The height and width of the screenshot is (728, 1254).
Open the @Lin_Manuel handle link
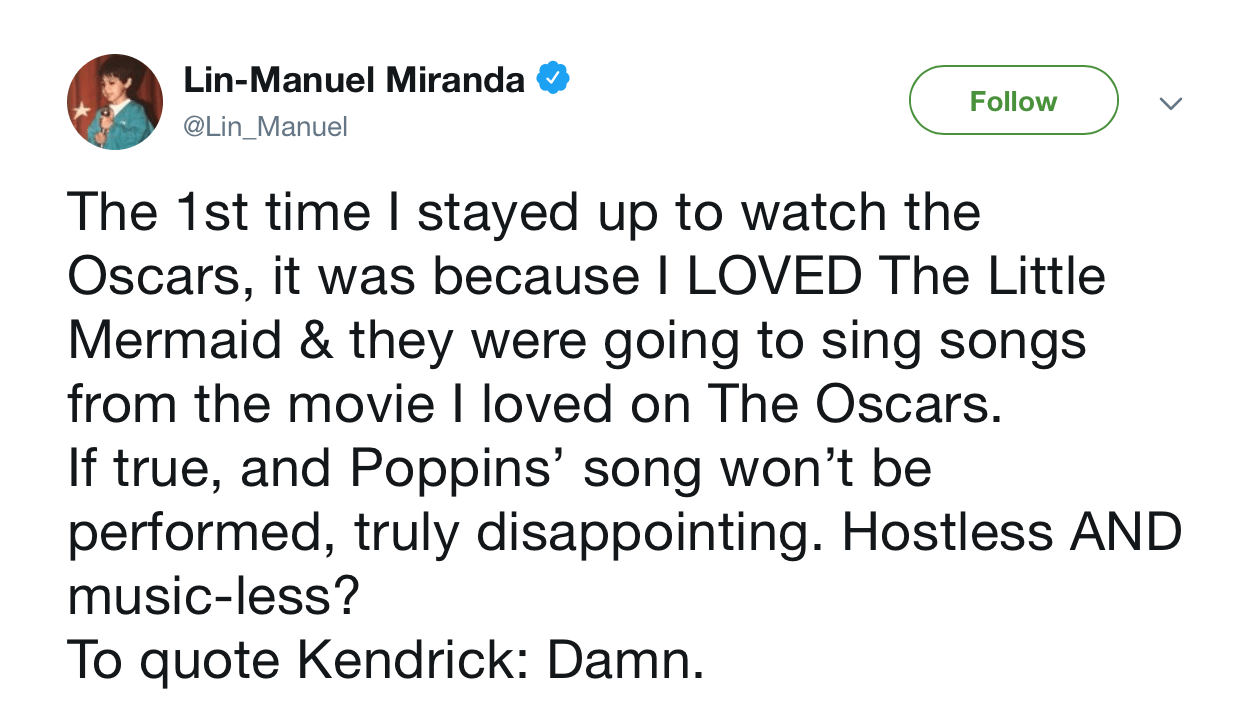click(265, 127)
